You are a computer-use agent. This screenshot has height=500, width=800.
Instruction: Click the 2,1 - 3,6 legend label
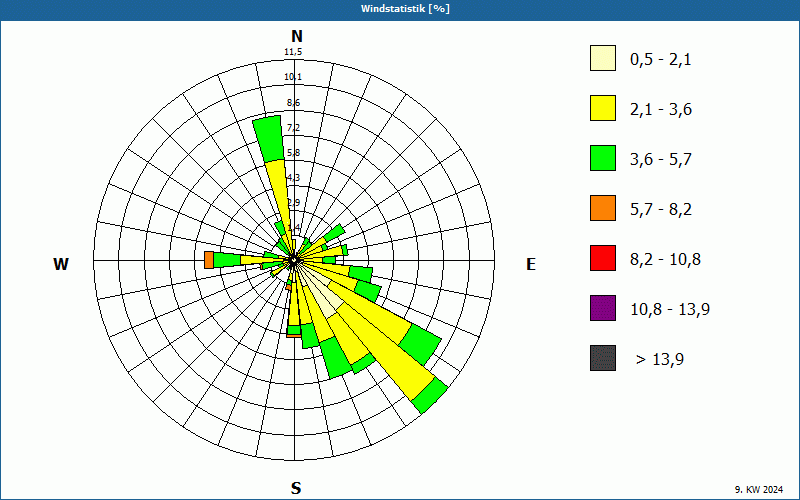[x=661, y=110]
